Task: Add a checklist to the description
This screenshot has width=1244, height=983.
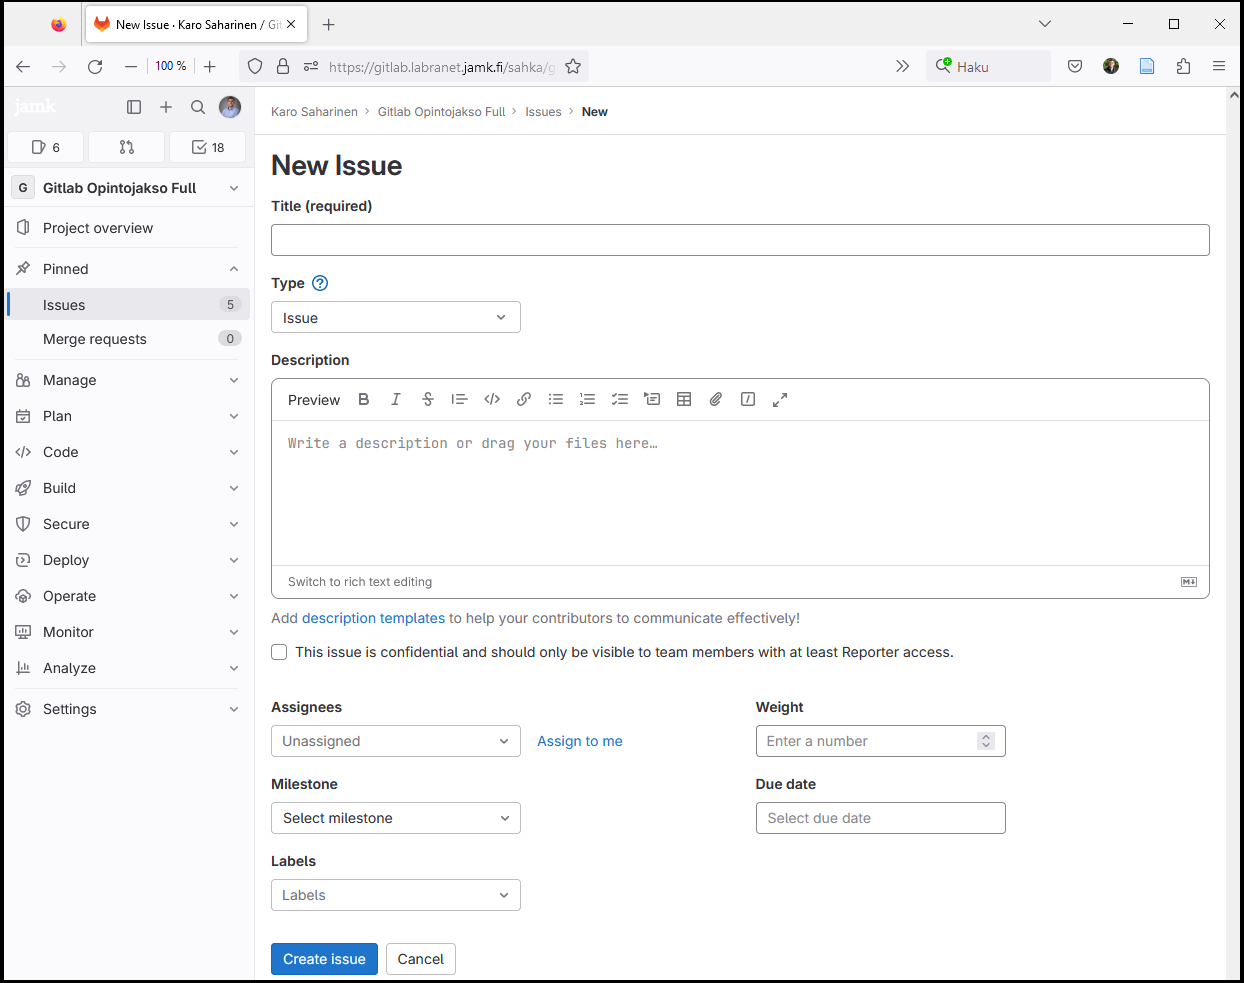Action: 620,399
